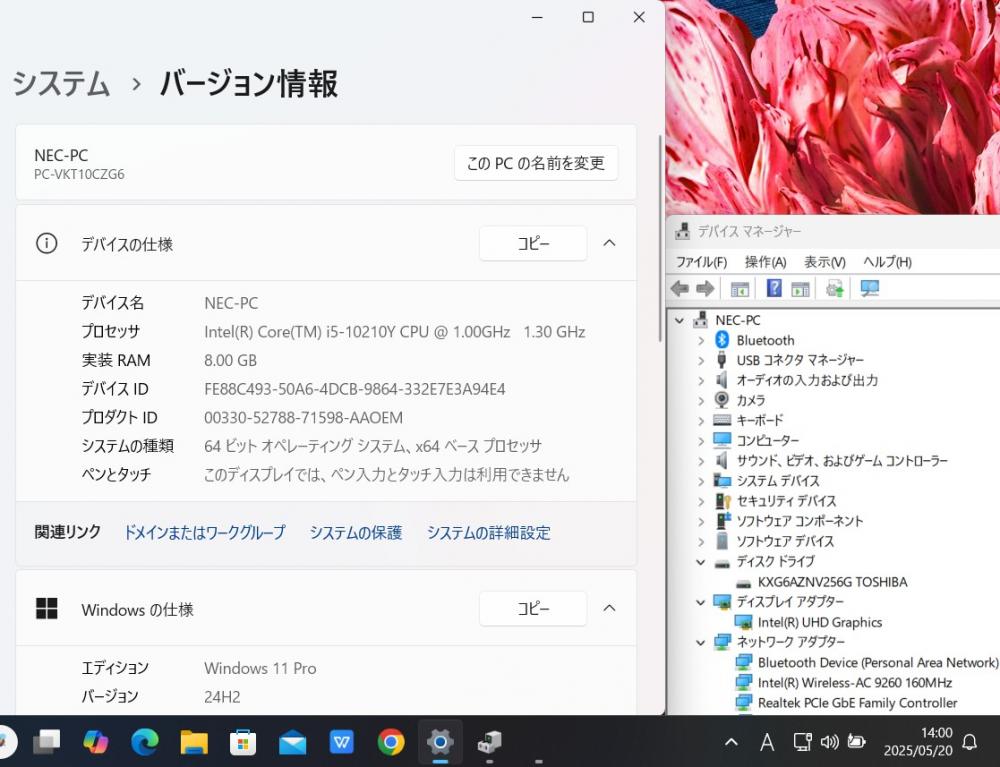Open WPS Office from the taskbar

(x=342, y=741)
